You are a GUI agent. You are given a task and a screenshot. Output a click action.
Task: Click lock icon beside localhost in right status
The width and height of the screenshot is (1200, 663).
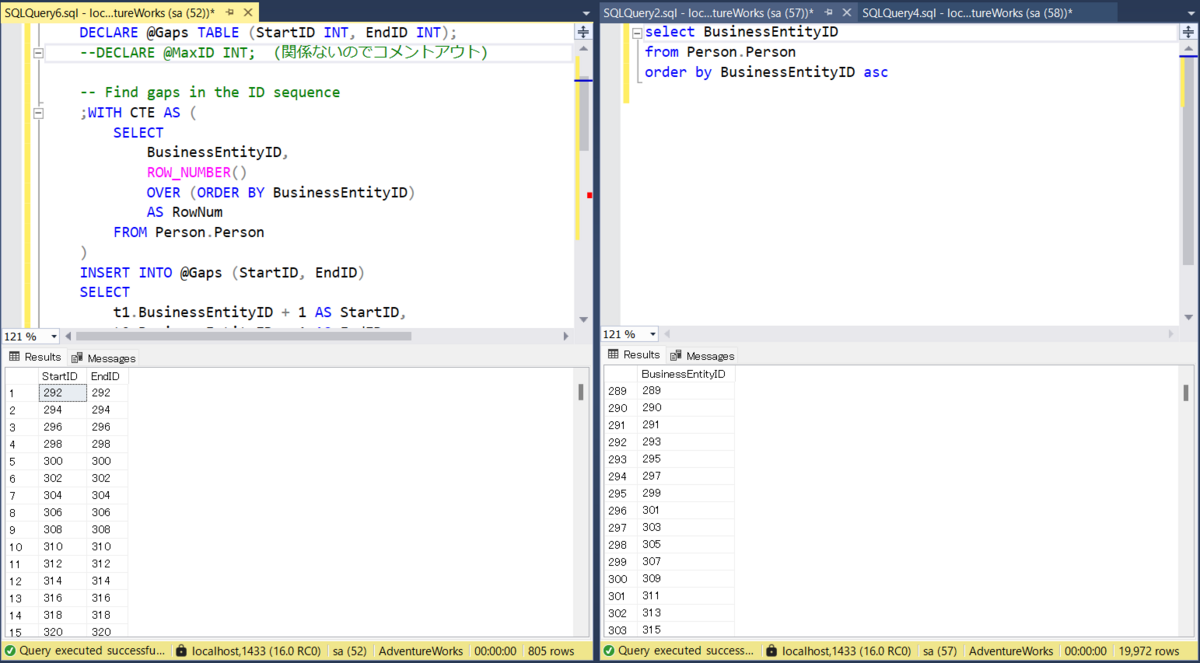(x=772, y=651)
